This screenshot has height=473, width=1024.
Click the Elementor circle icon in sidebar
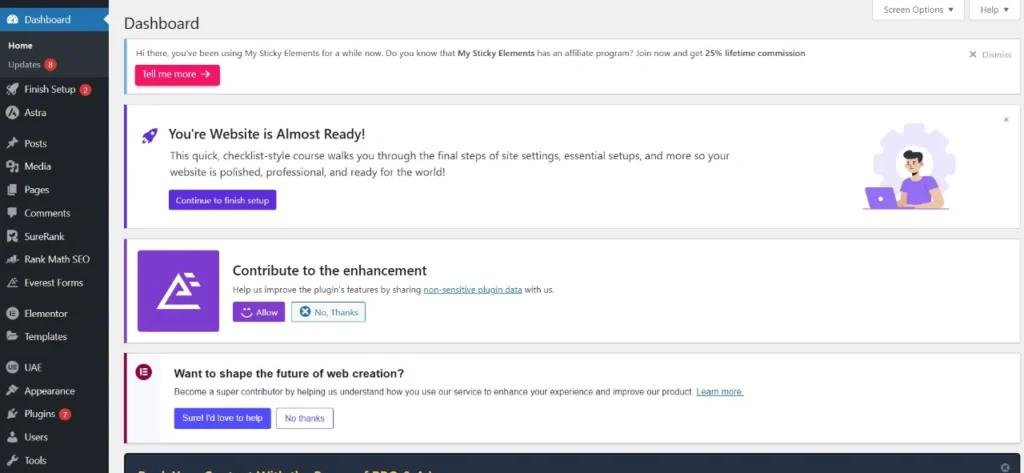click(x=12, y=314)
